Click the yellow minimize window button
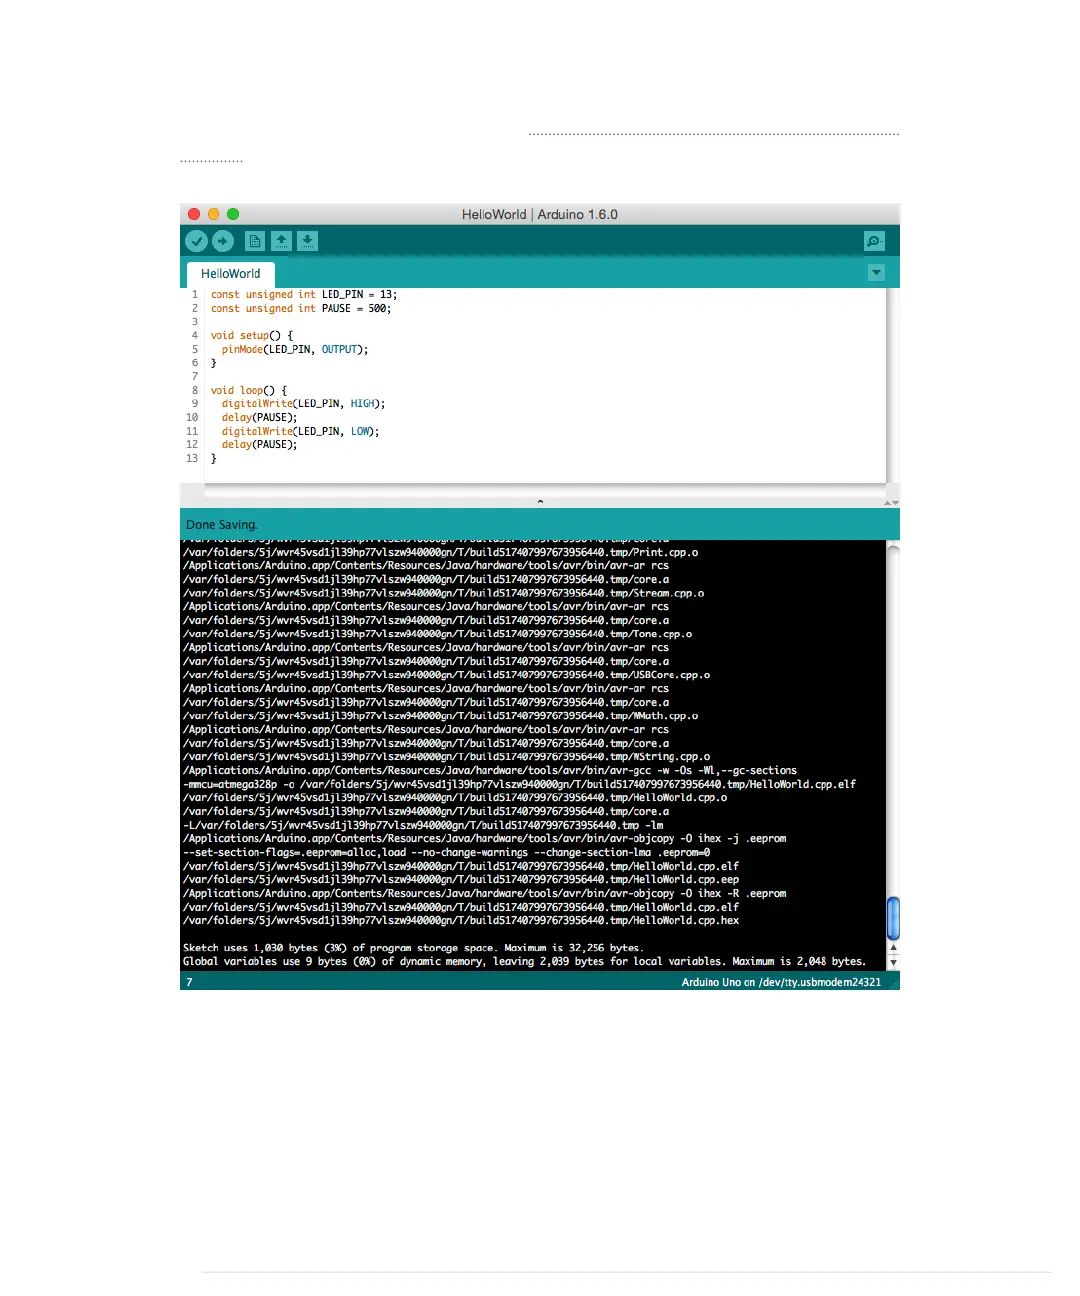This screenshot has width=1080, height=1296. [x=213, y=214]
